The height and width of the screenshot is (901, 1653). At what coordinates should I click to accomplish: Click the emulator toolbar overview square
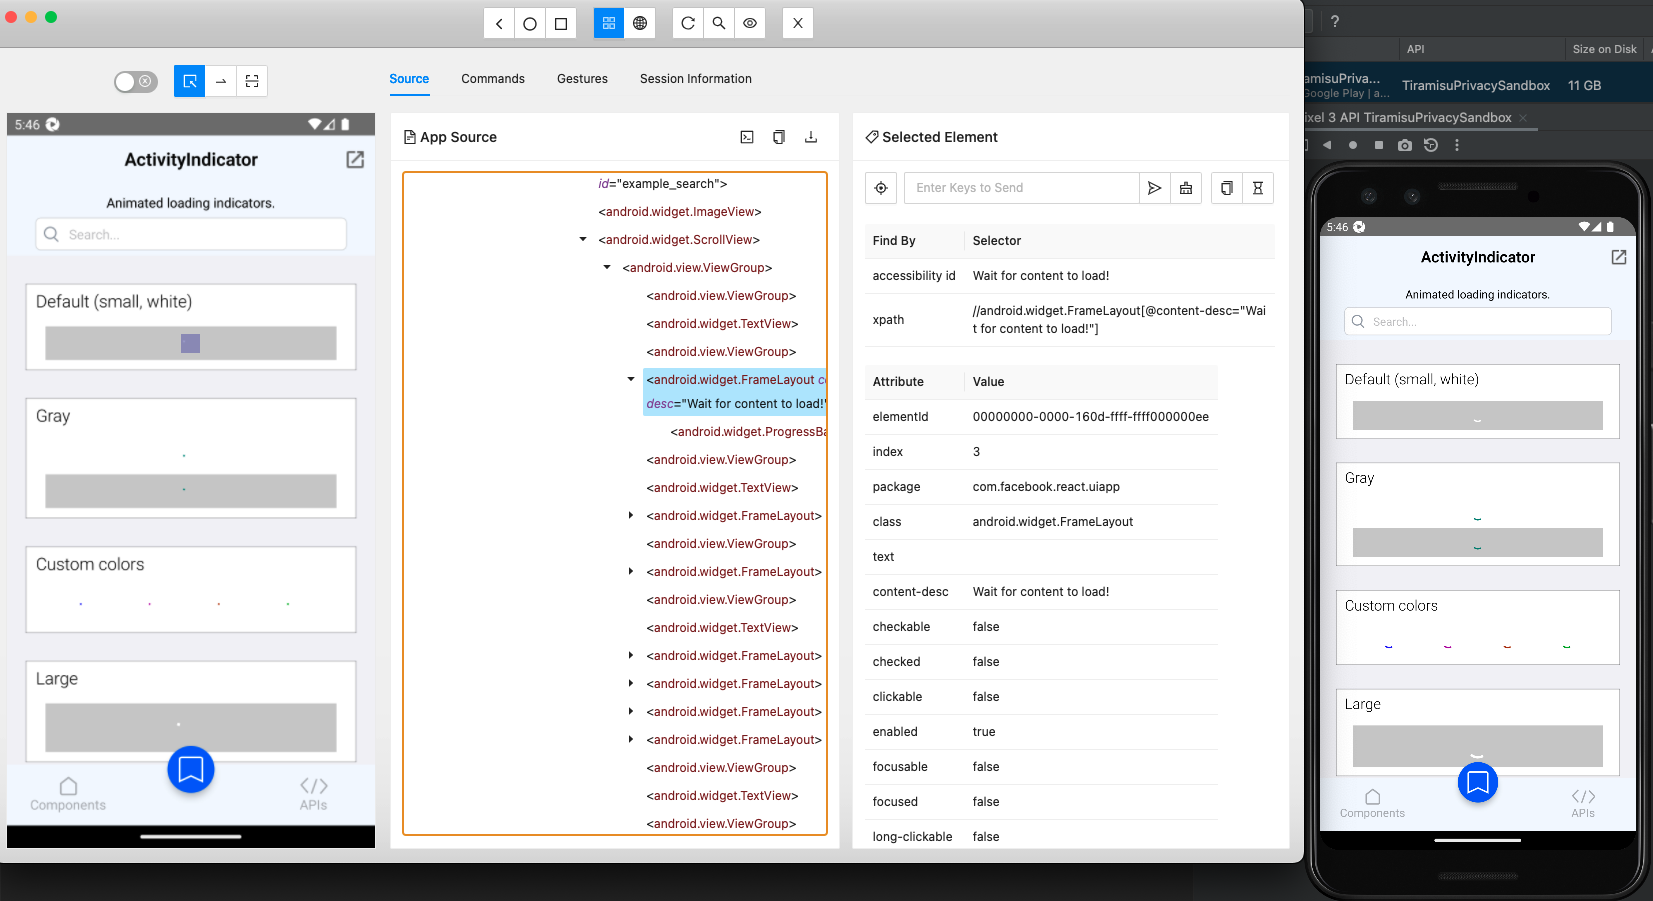click(x=1379, y=145)
